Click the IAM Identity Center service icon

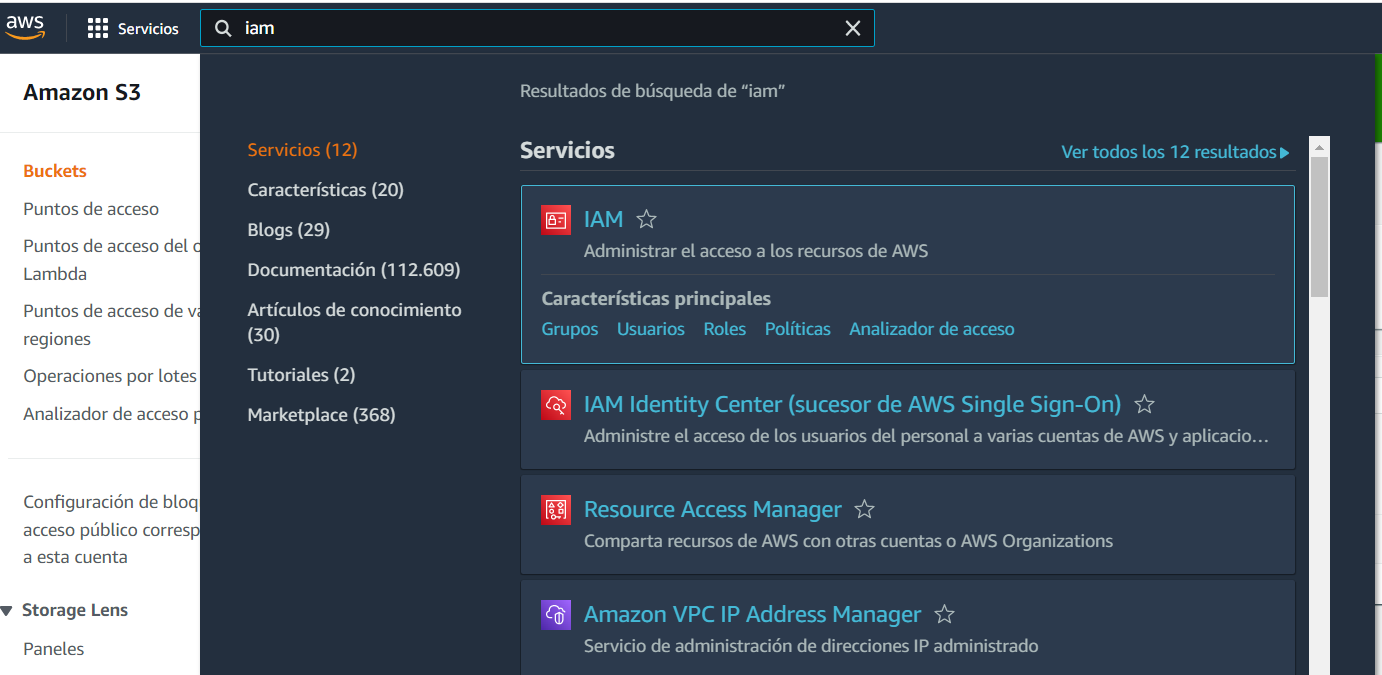coord(556,404)
